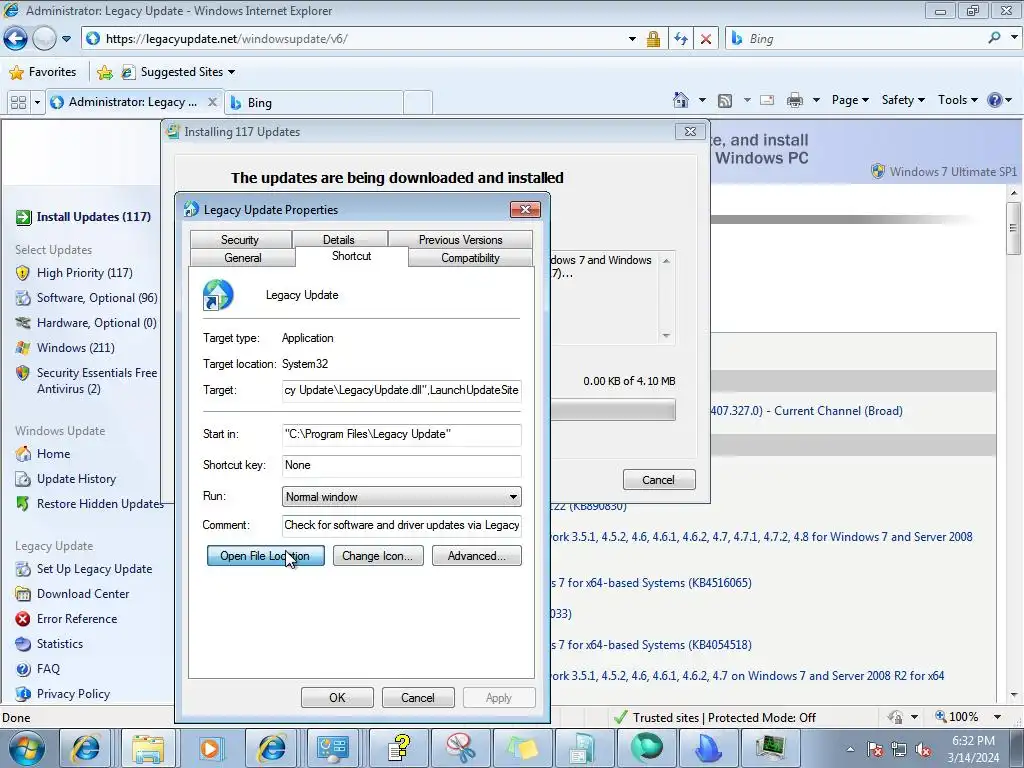The width and height of the screenshot is (1024, 768).
Task: Switch to the General tab
Action: (x=243, y=258)
